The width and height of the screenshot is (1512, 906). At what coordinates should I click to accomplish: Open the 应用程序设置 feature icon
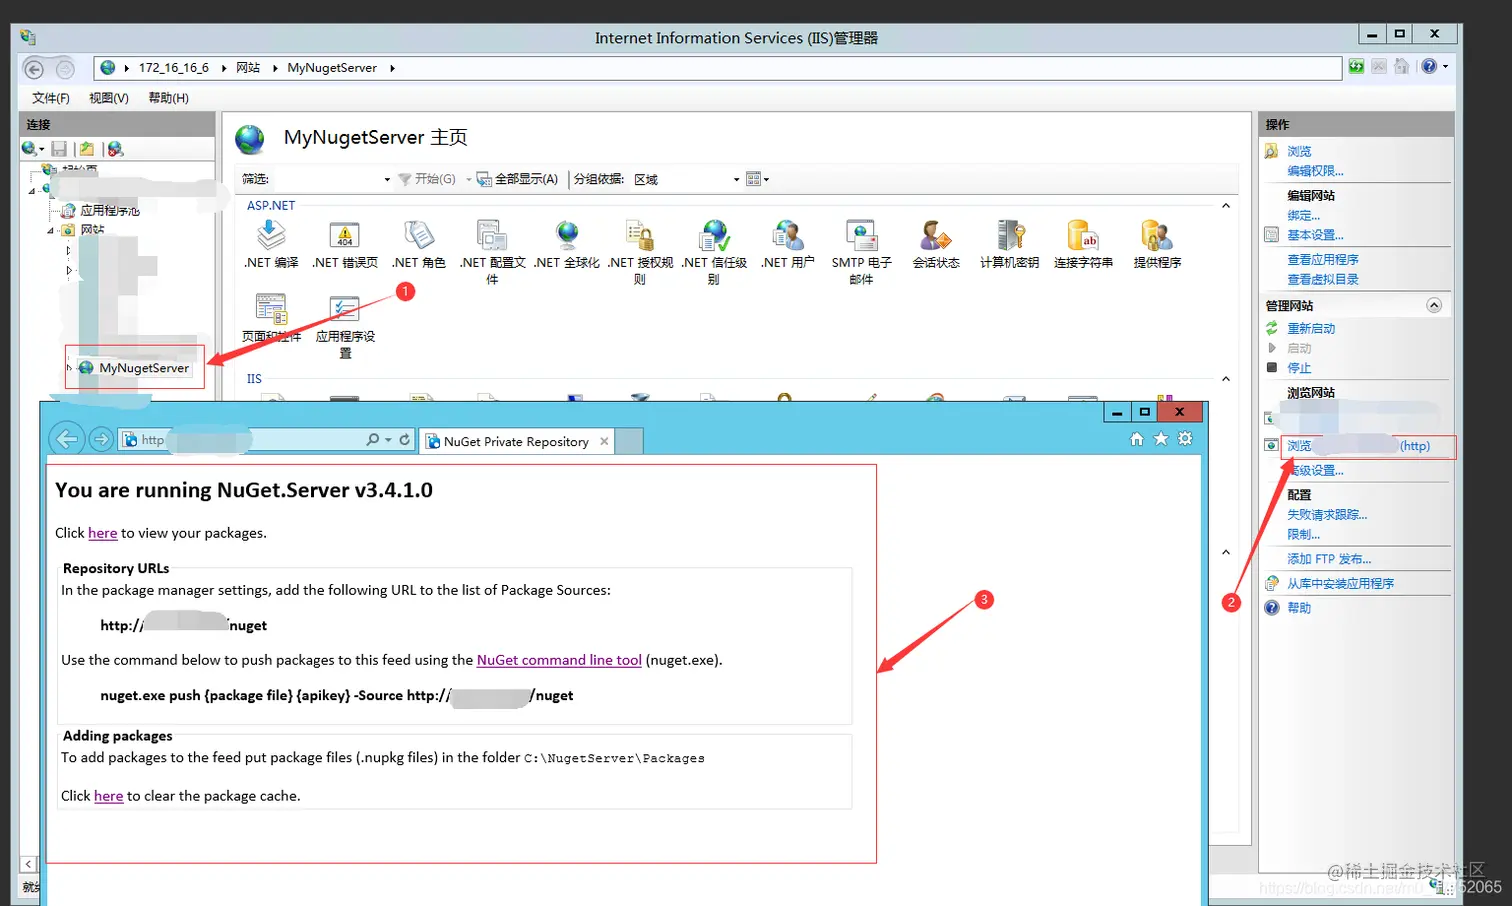tap(344, 309)
